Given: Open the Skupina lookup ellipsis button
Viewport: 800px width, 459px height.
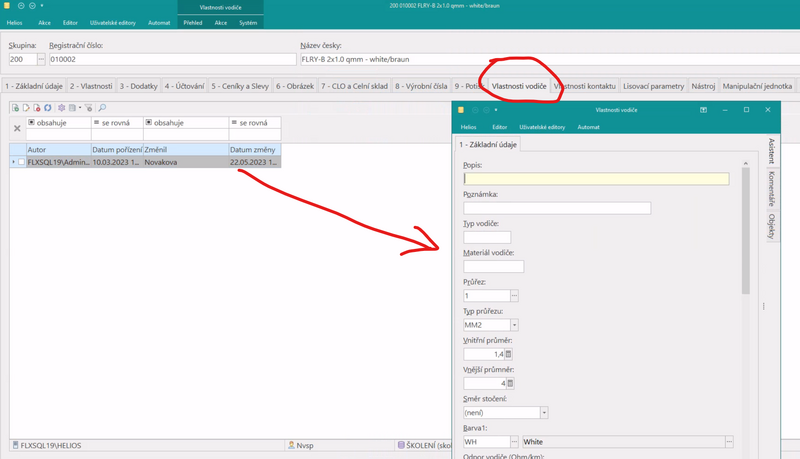Looking at the screenshot, I should (x=41, y=60).
